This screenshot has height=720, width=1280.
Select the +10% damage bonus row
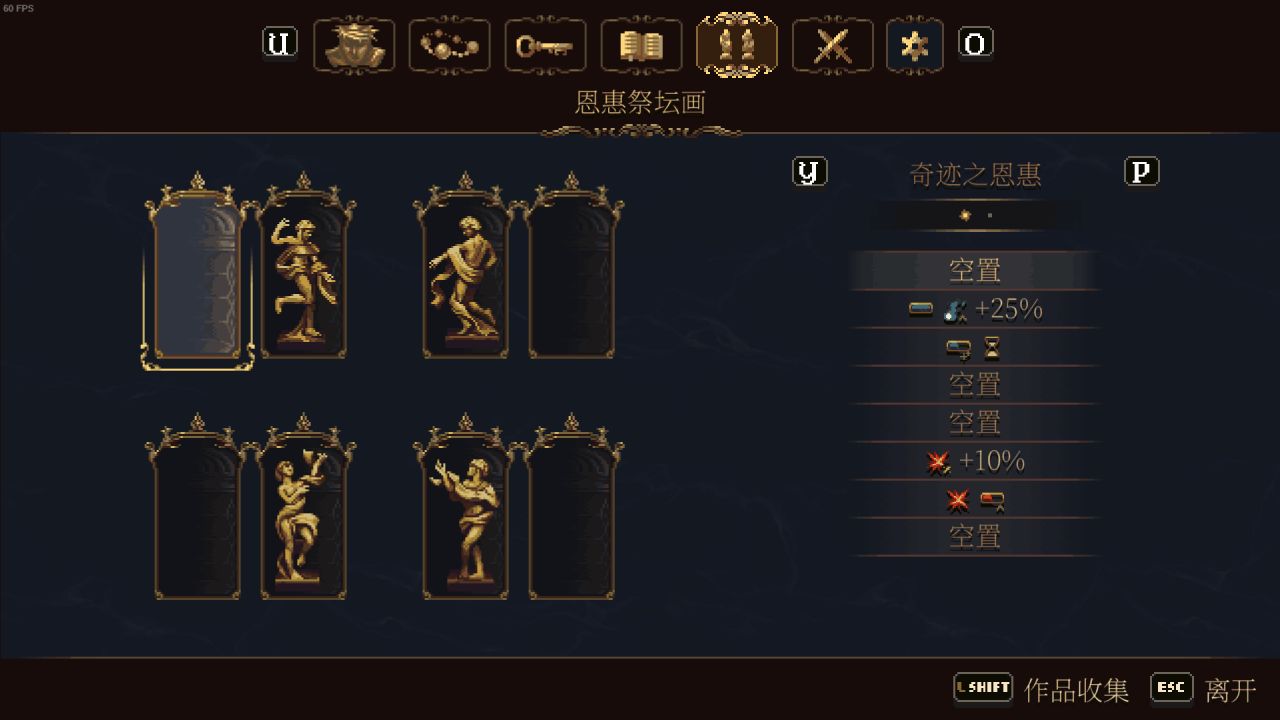[975, 461]
